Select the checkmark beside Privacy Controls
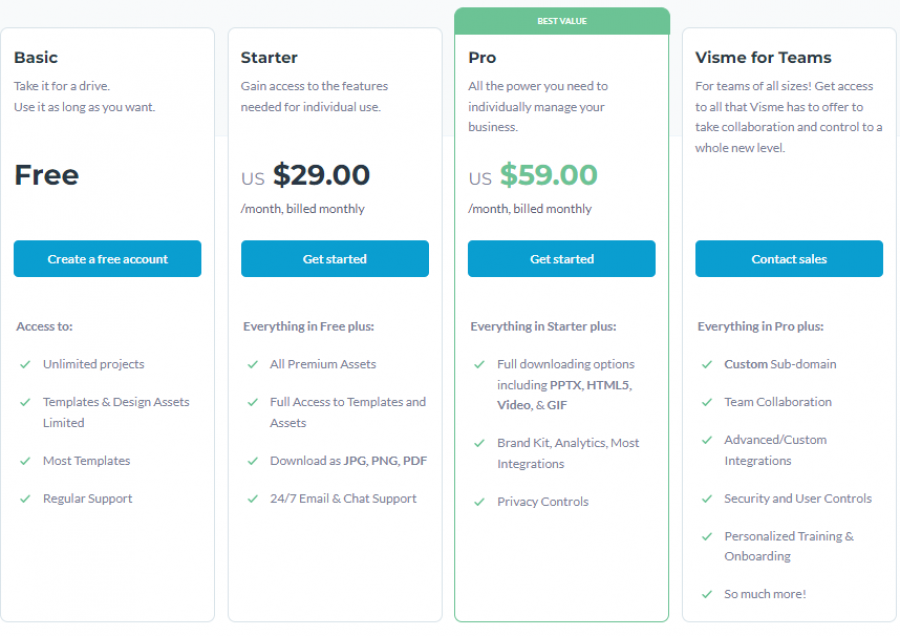The height and width of the screenshot is (636, 900). [x=480, y=502]
